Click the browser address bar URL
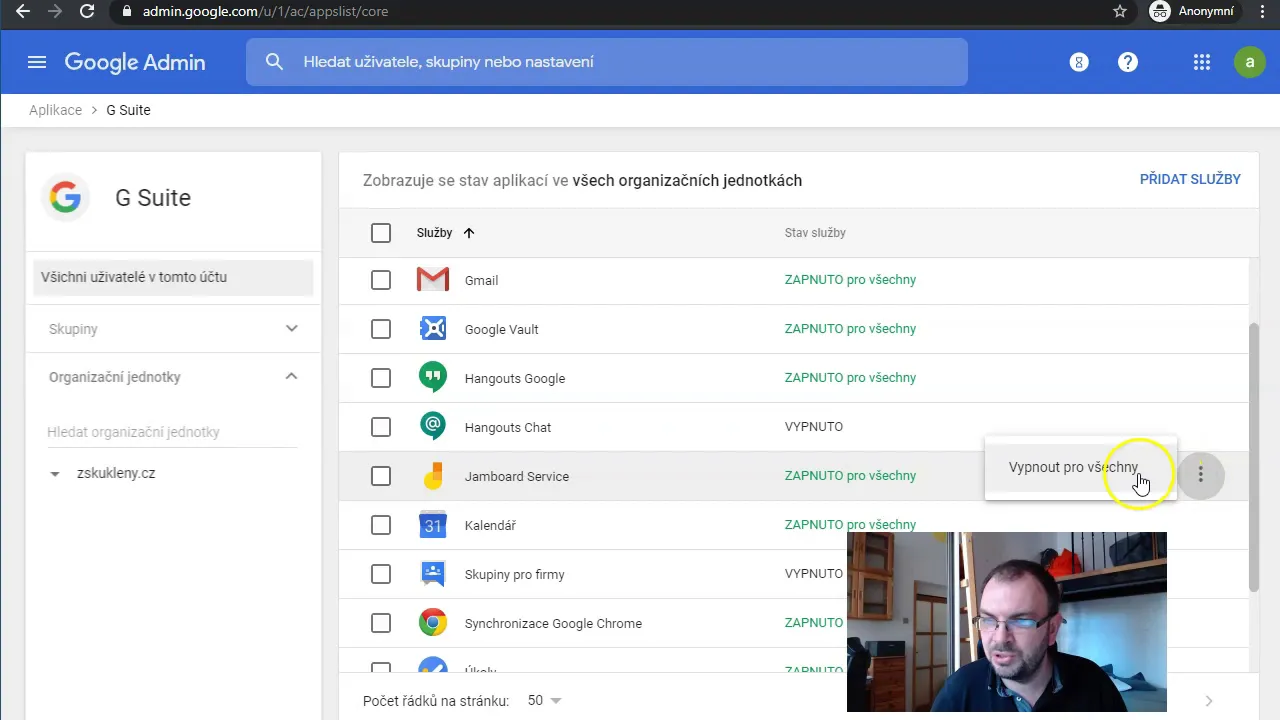The height and width of the screenshot is (720, 1280). pyautogui.click(x=265, y=11)
